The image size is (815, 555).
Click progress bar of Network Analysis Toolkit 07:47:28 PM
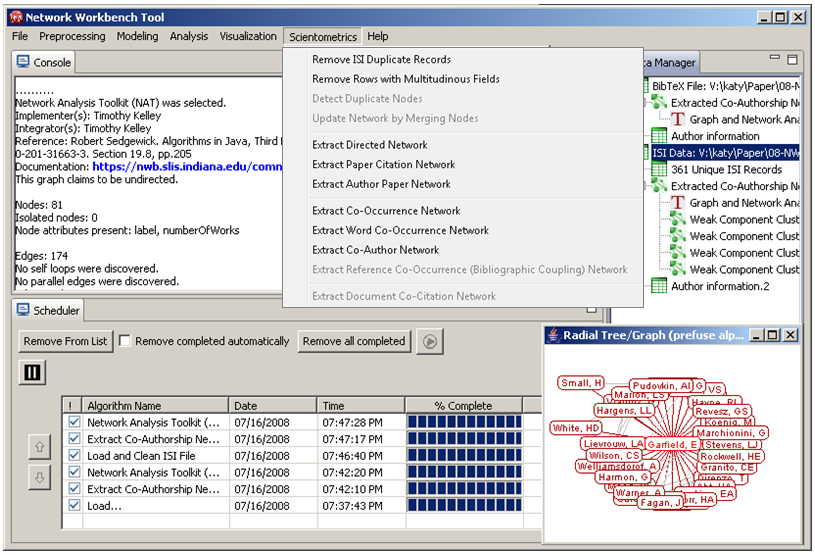[464, 422]
